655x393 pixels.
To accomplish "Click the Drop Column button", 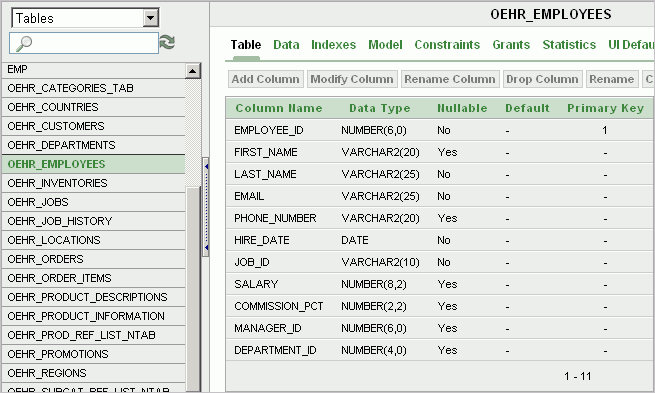I will 542,79.
